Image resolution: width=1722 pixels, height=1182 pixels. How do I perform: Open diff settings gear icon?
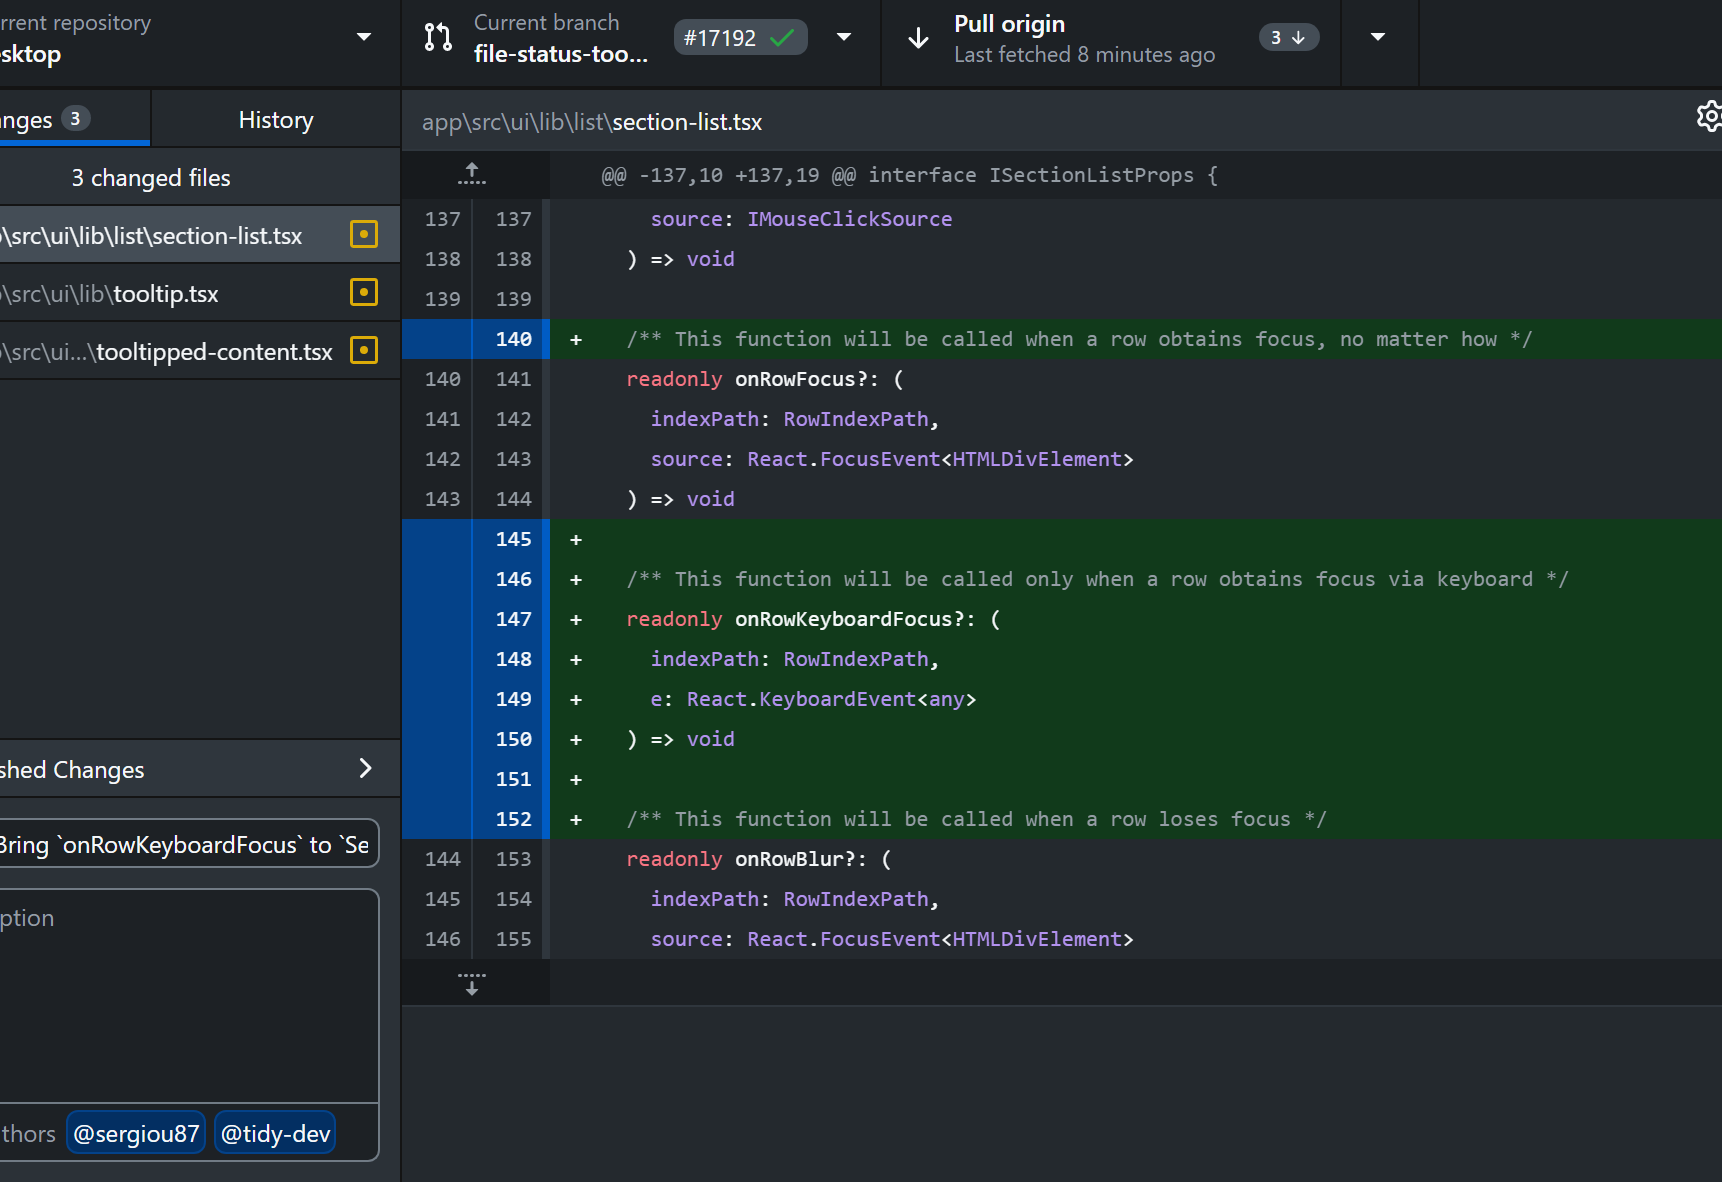1708,117
